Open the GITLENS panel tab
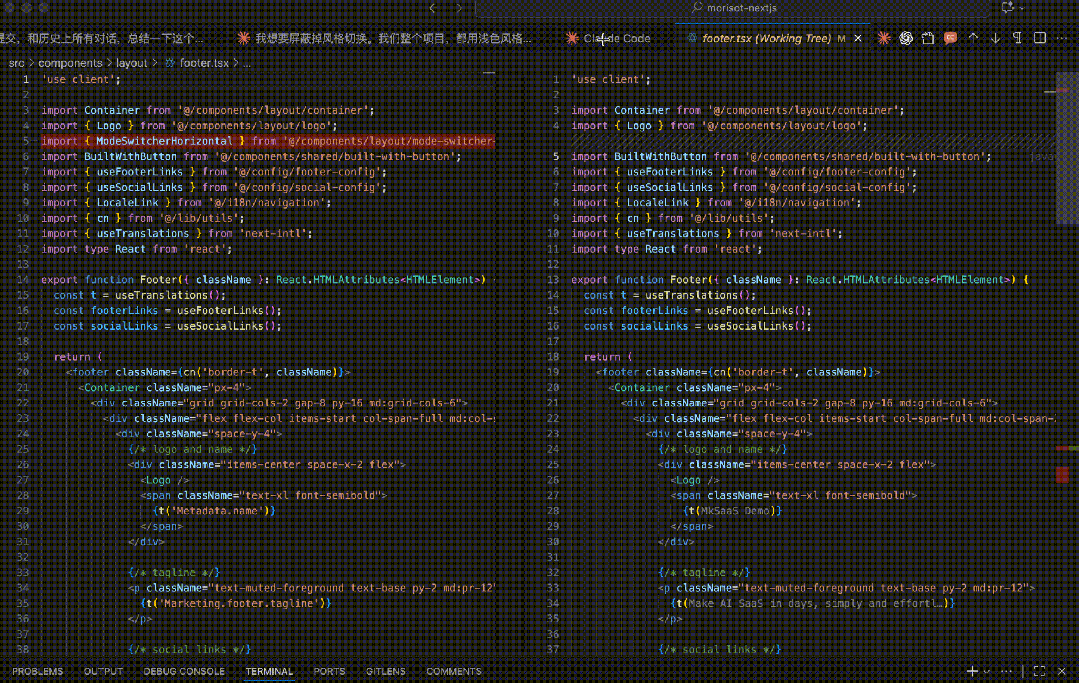Image resolution: width=1079 pixels, height=683 pixels. click(x=385, y=671)
